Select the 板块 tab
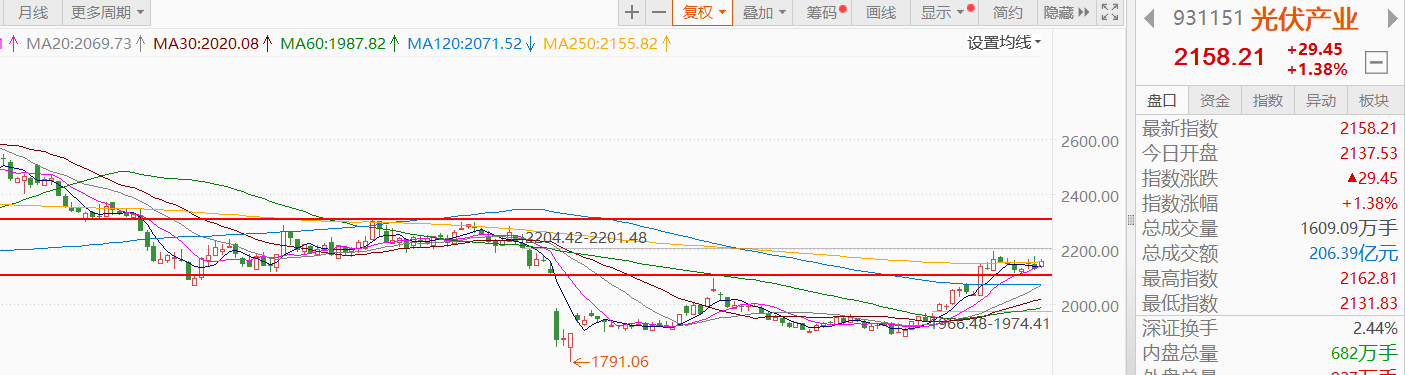 pos(1374,100)
